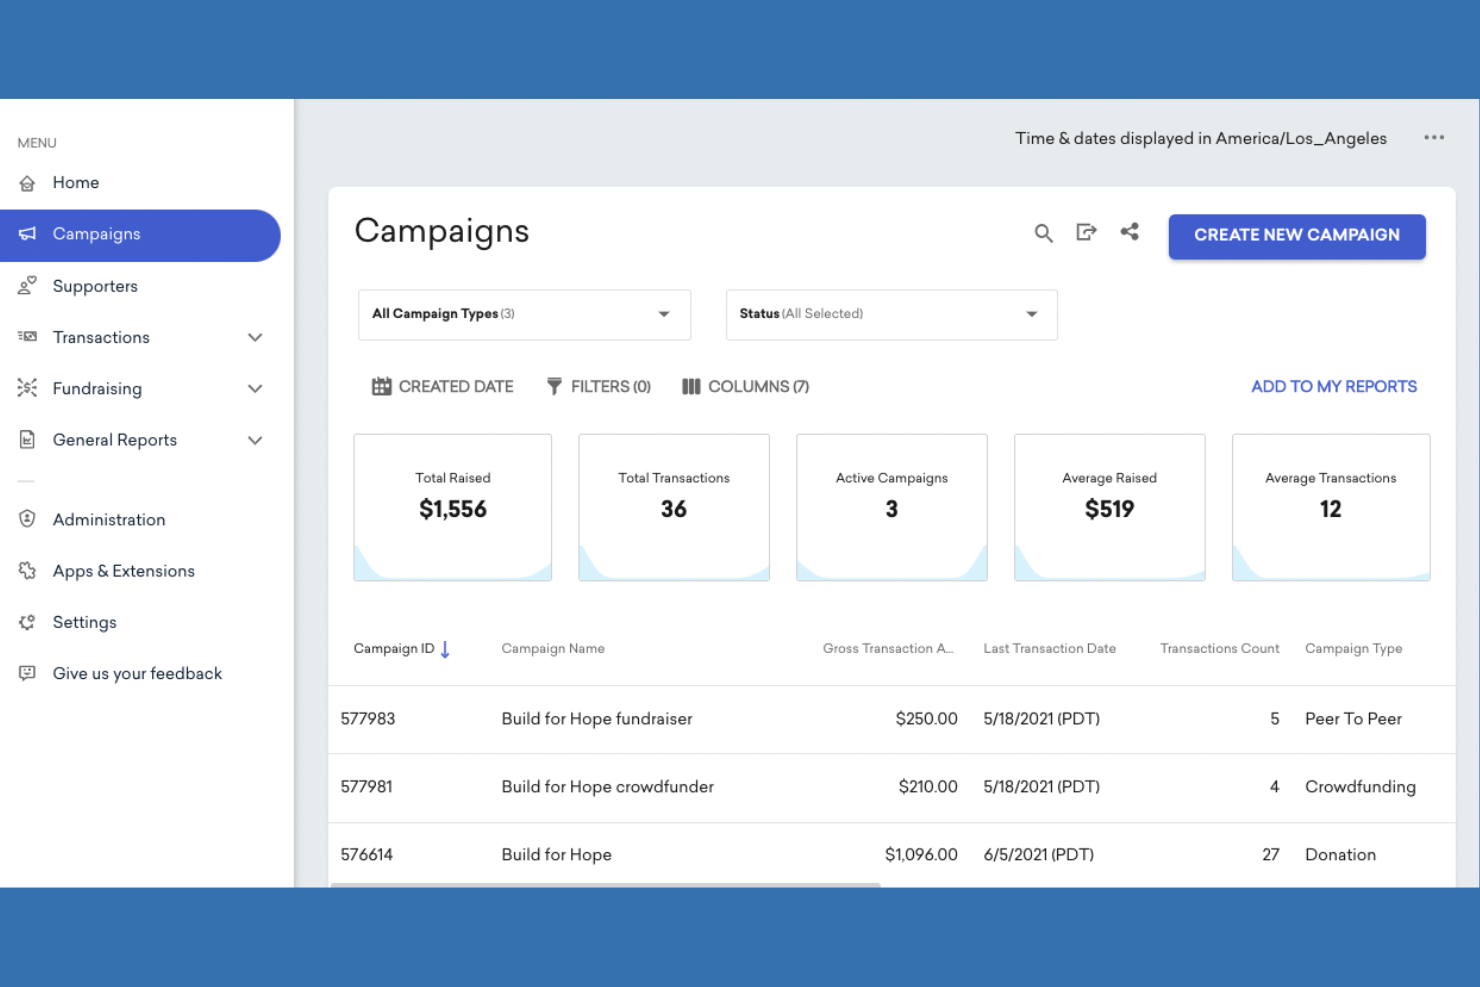
Task: Click the Create New Campaign button
Action: click(x=1297, y=236)
